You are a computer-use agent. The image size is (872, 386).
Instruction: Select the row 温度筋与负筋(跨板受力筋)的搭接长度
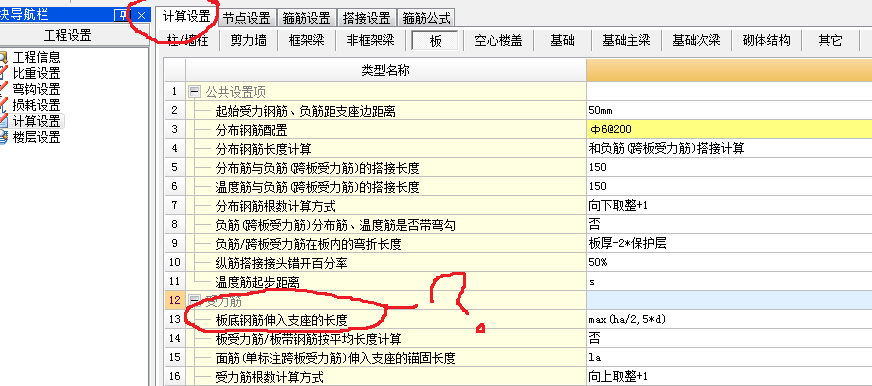click(386, 186)
